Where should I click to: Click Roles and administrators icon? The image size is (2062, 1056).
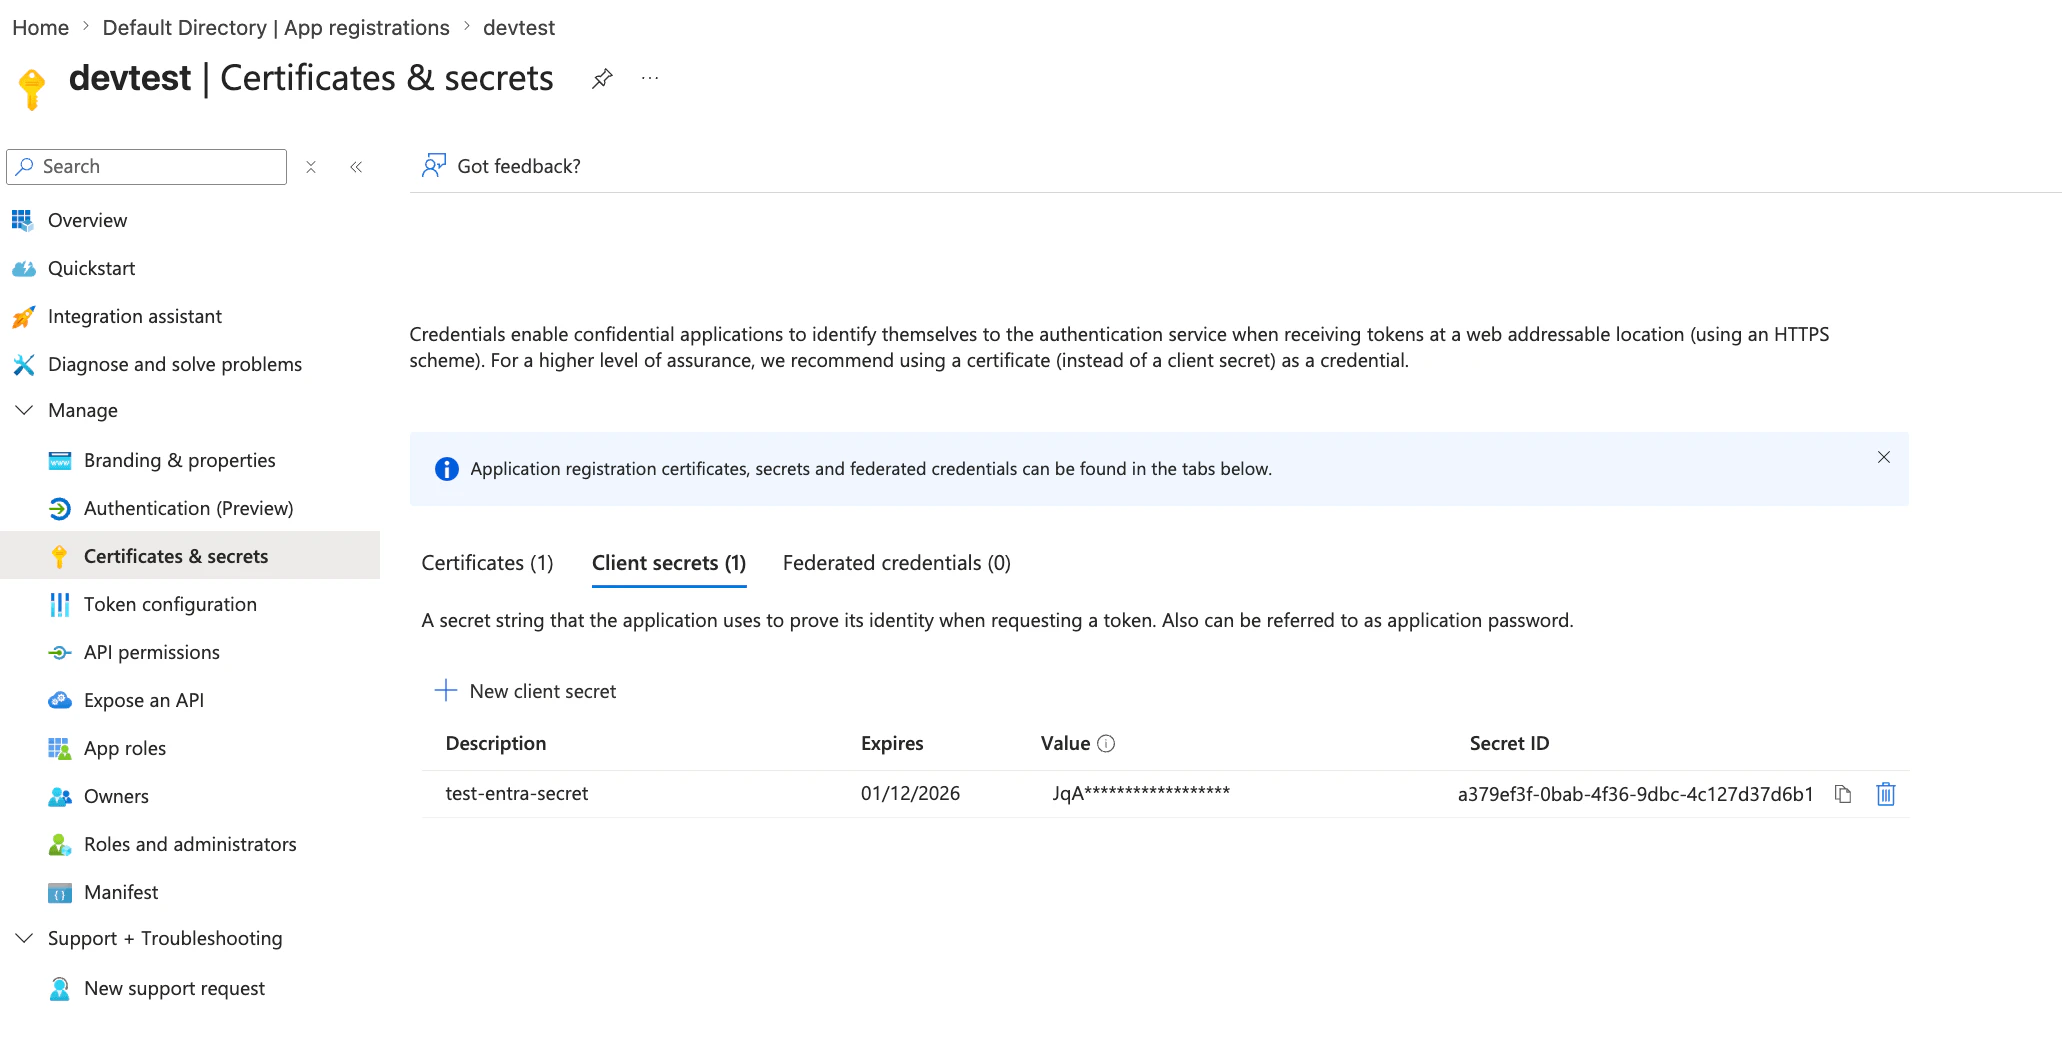(x=60, y=844)
